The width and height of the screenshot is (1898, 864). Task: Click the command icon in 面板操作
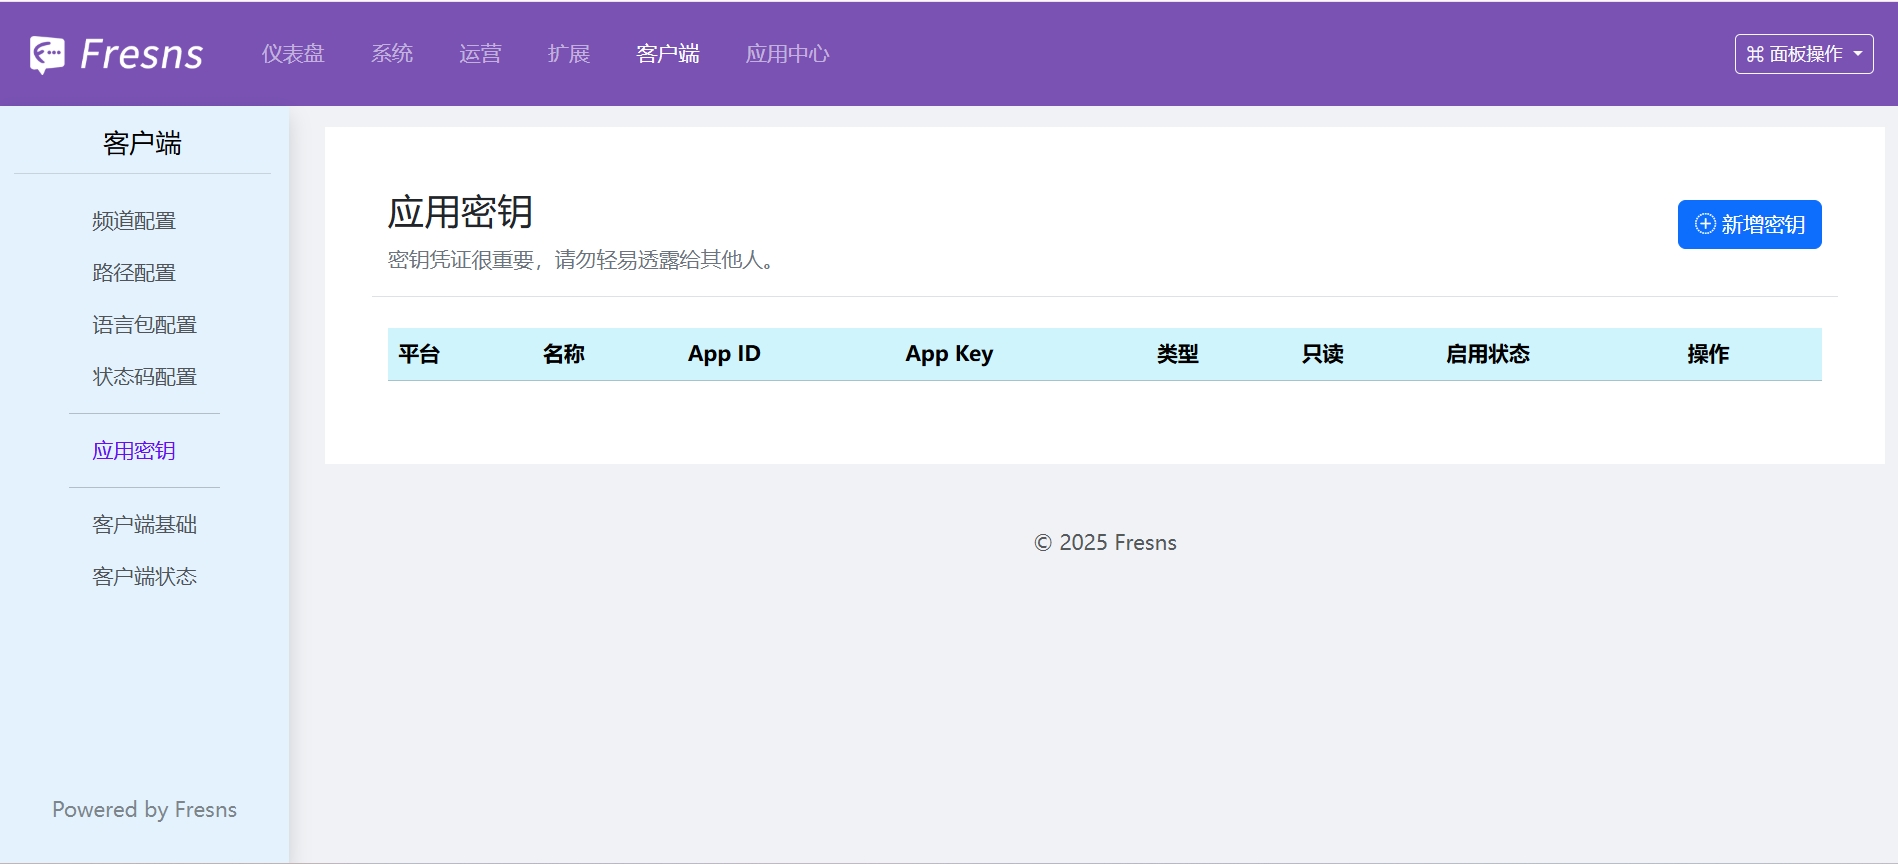[1755, 54]
